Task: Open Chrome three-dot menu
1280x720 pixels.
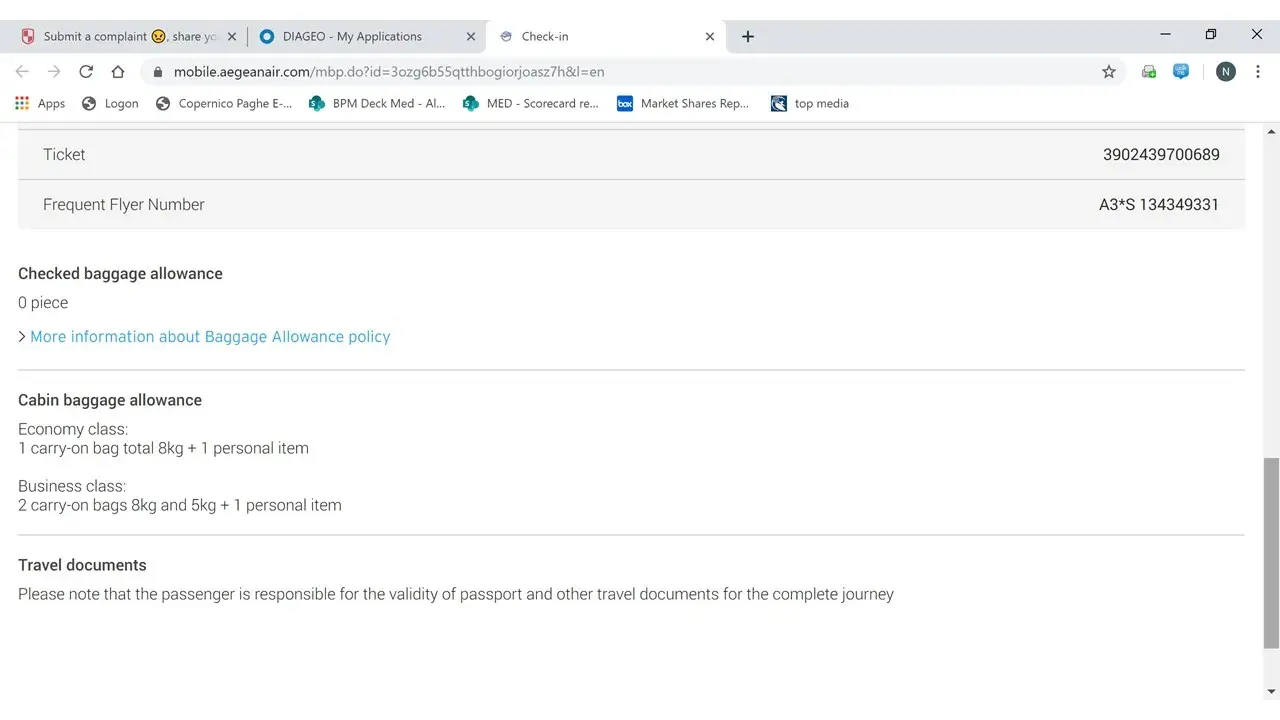Action: coord(1258,72)
